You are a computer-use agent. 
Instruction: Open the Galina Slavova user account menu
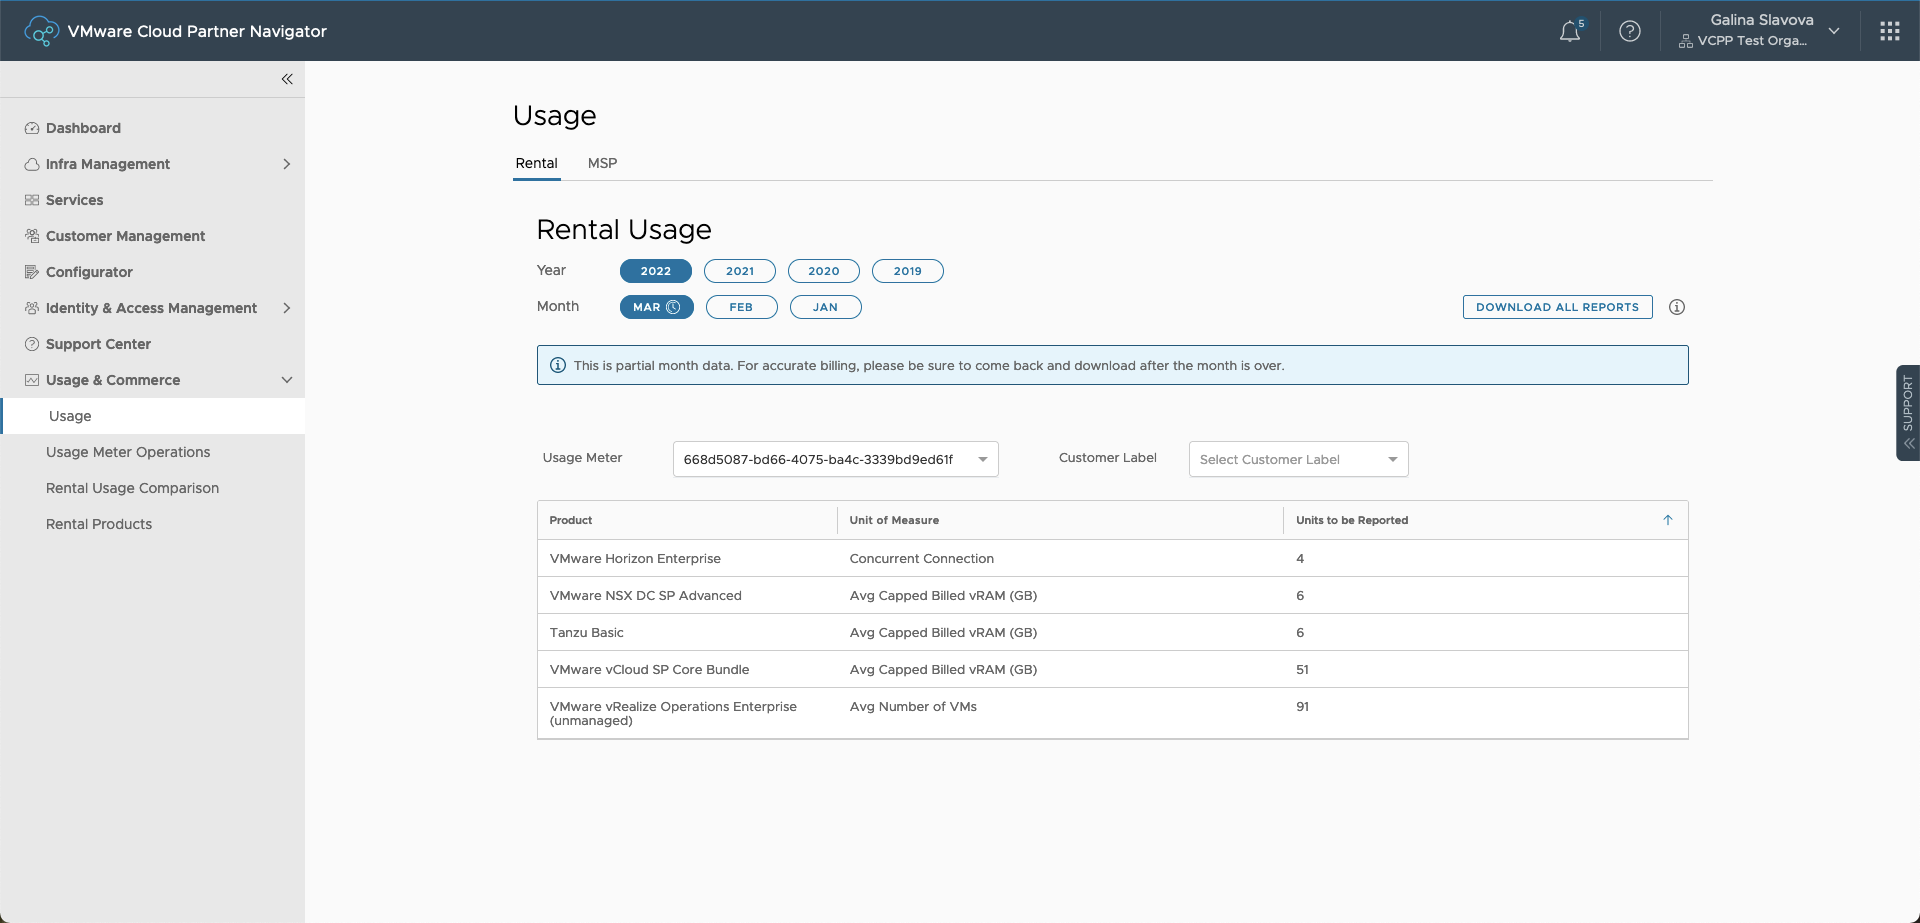click(x=1761, y=30)
